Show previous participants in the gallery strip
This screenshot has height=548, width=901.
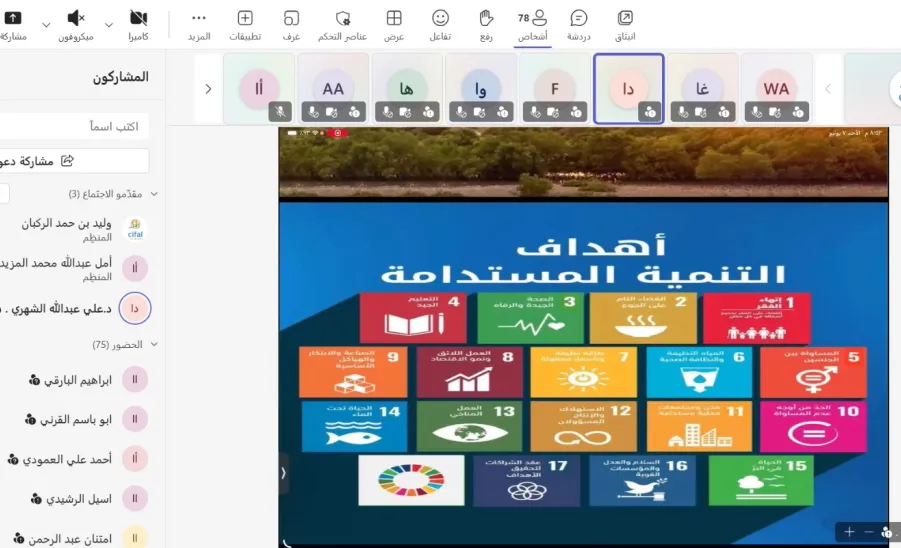coord(828,89)
